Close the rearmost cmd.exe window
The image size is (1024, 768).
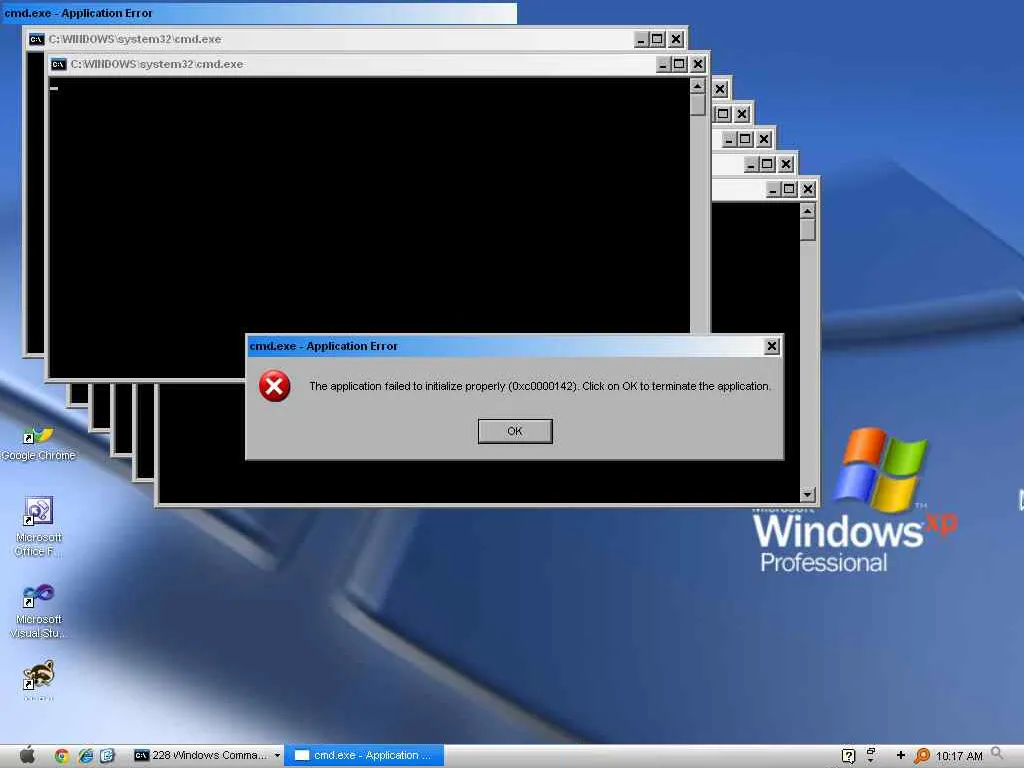[x=676, y=40]
